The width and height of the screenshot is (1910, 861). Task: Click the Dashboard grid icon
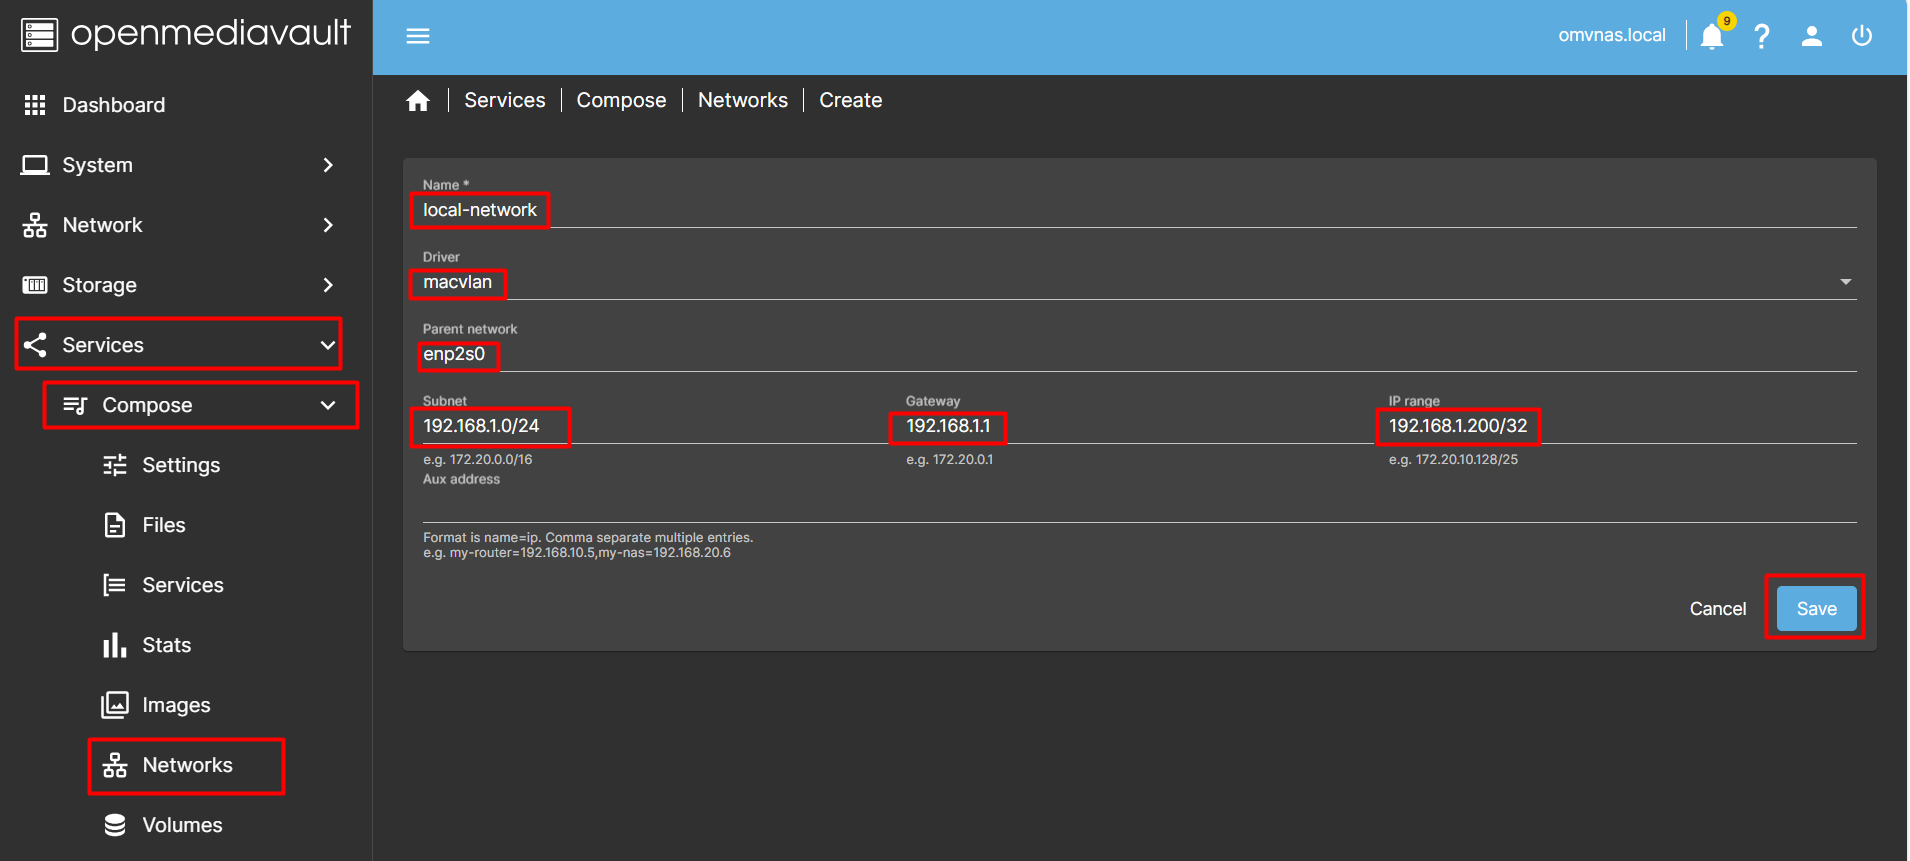pos(35,105)
